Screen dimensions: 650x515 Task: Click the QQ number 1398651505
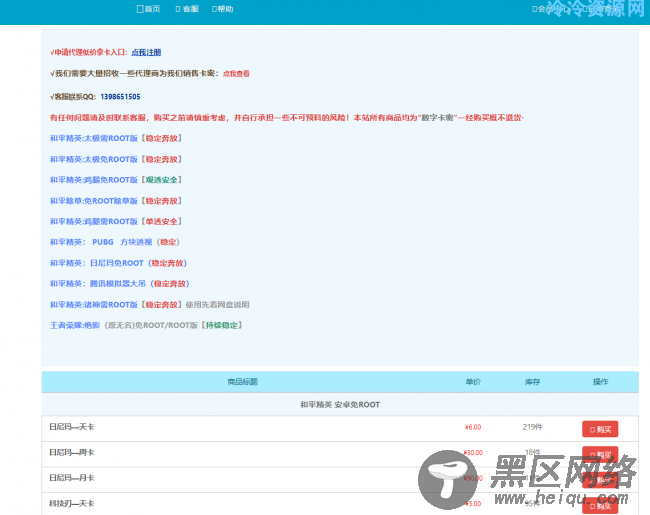tap(120, 97)
